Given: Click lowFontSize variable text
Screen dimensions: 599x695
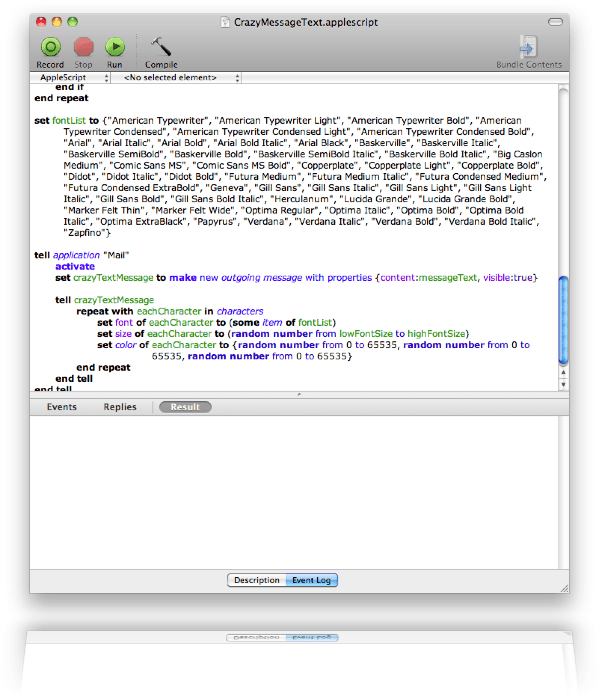Looking at the screenshot, I should click(366, 334).
